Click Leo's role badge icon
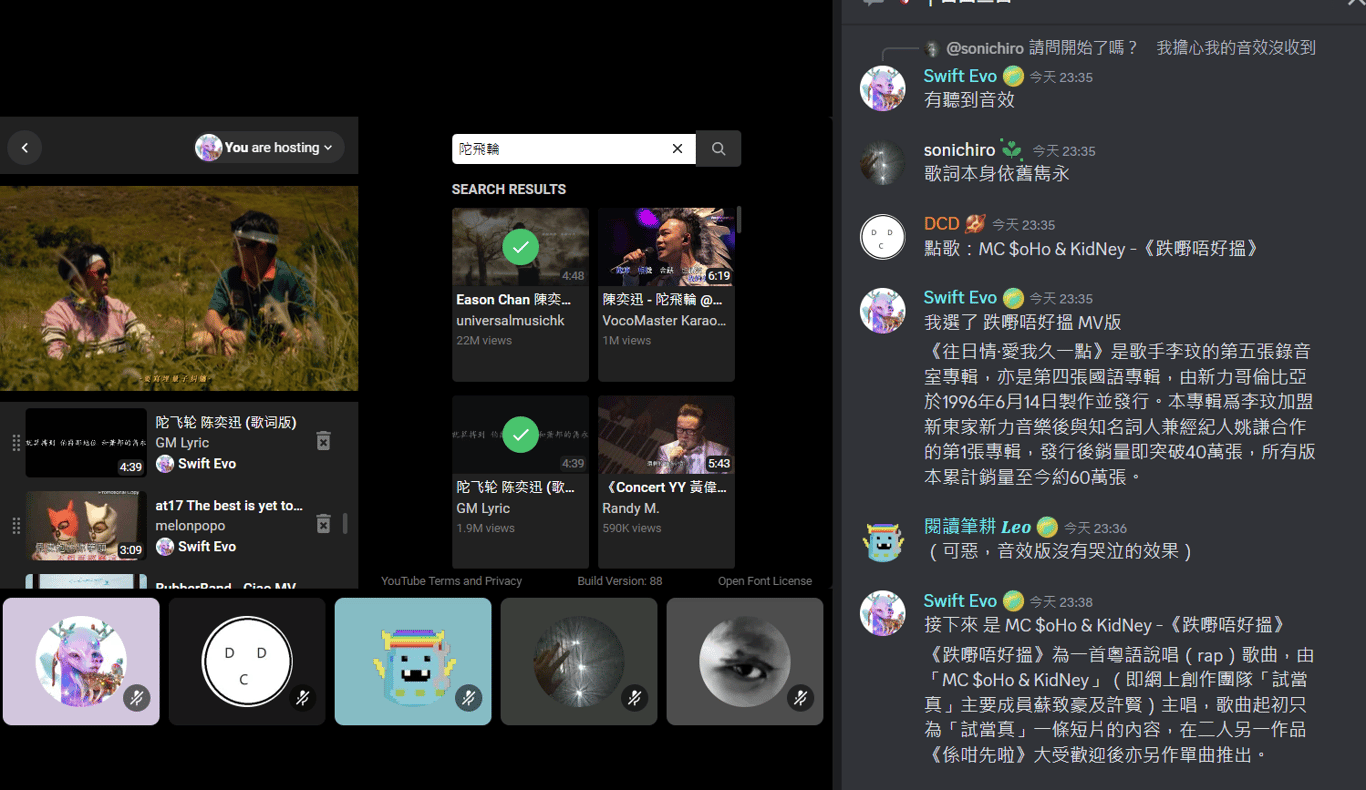This screenshot has height=790, width=1366. coord(1047,527)
